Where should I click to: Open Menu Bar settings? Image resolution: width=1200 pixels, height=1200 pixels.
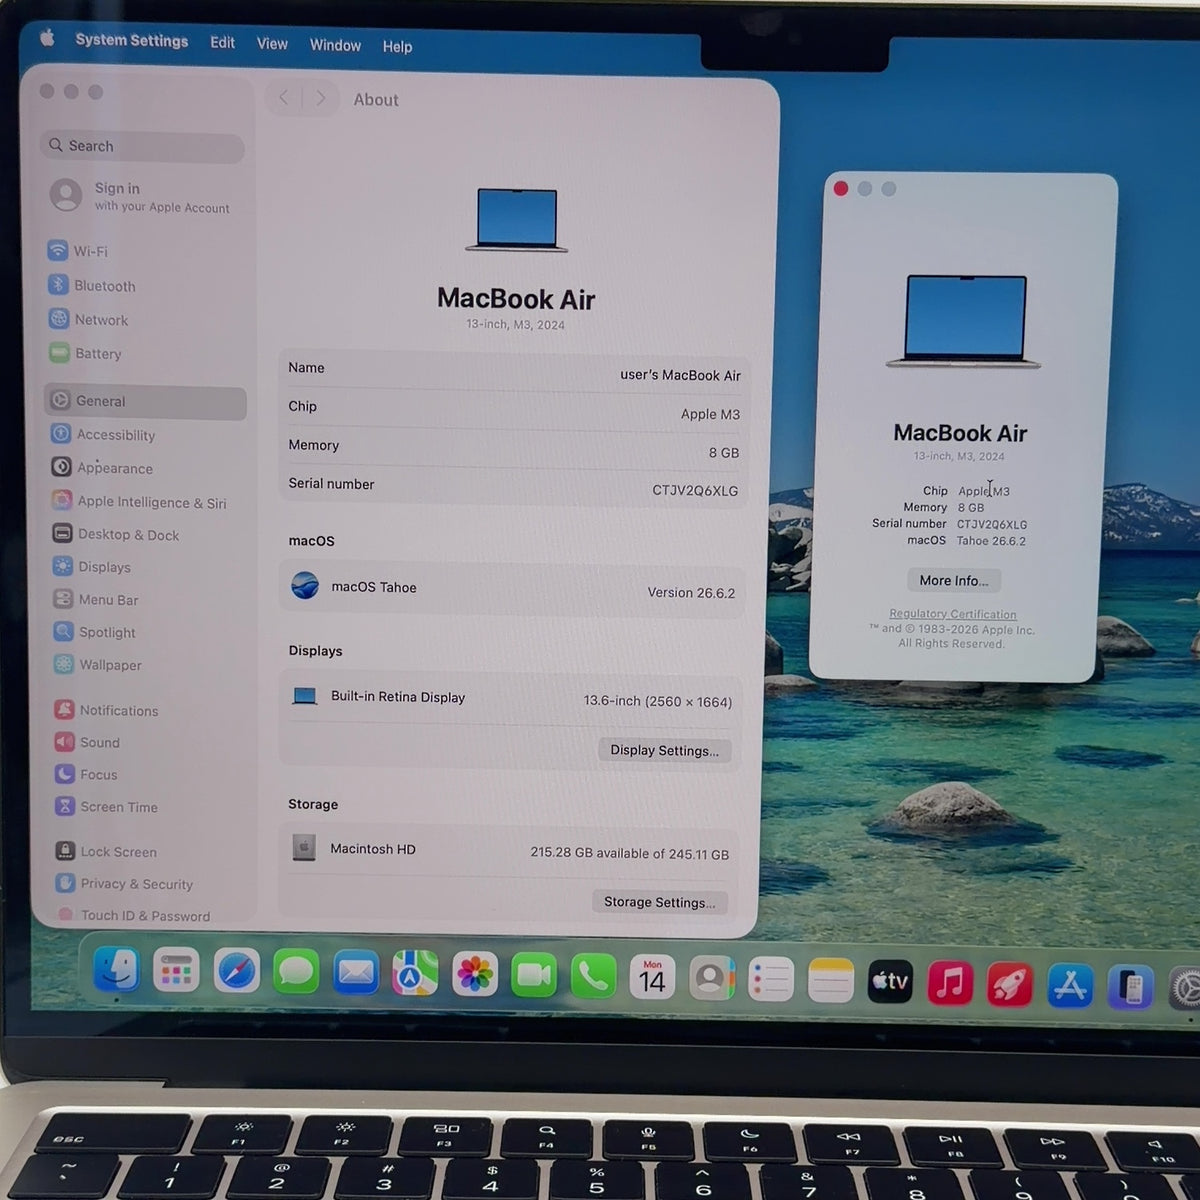(x=96, y=599)
